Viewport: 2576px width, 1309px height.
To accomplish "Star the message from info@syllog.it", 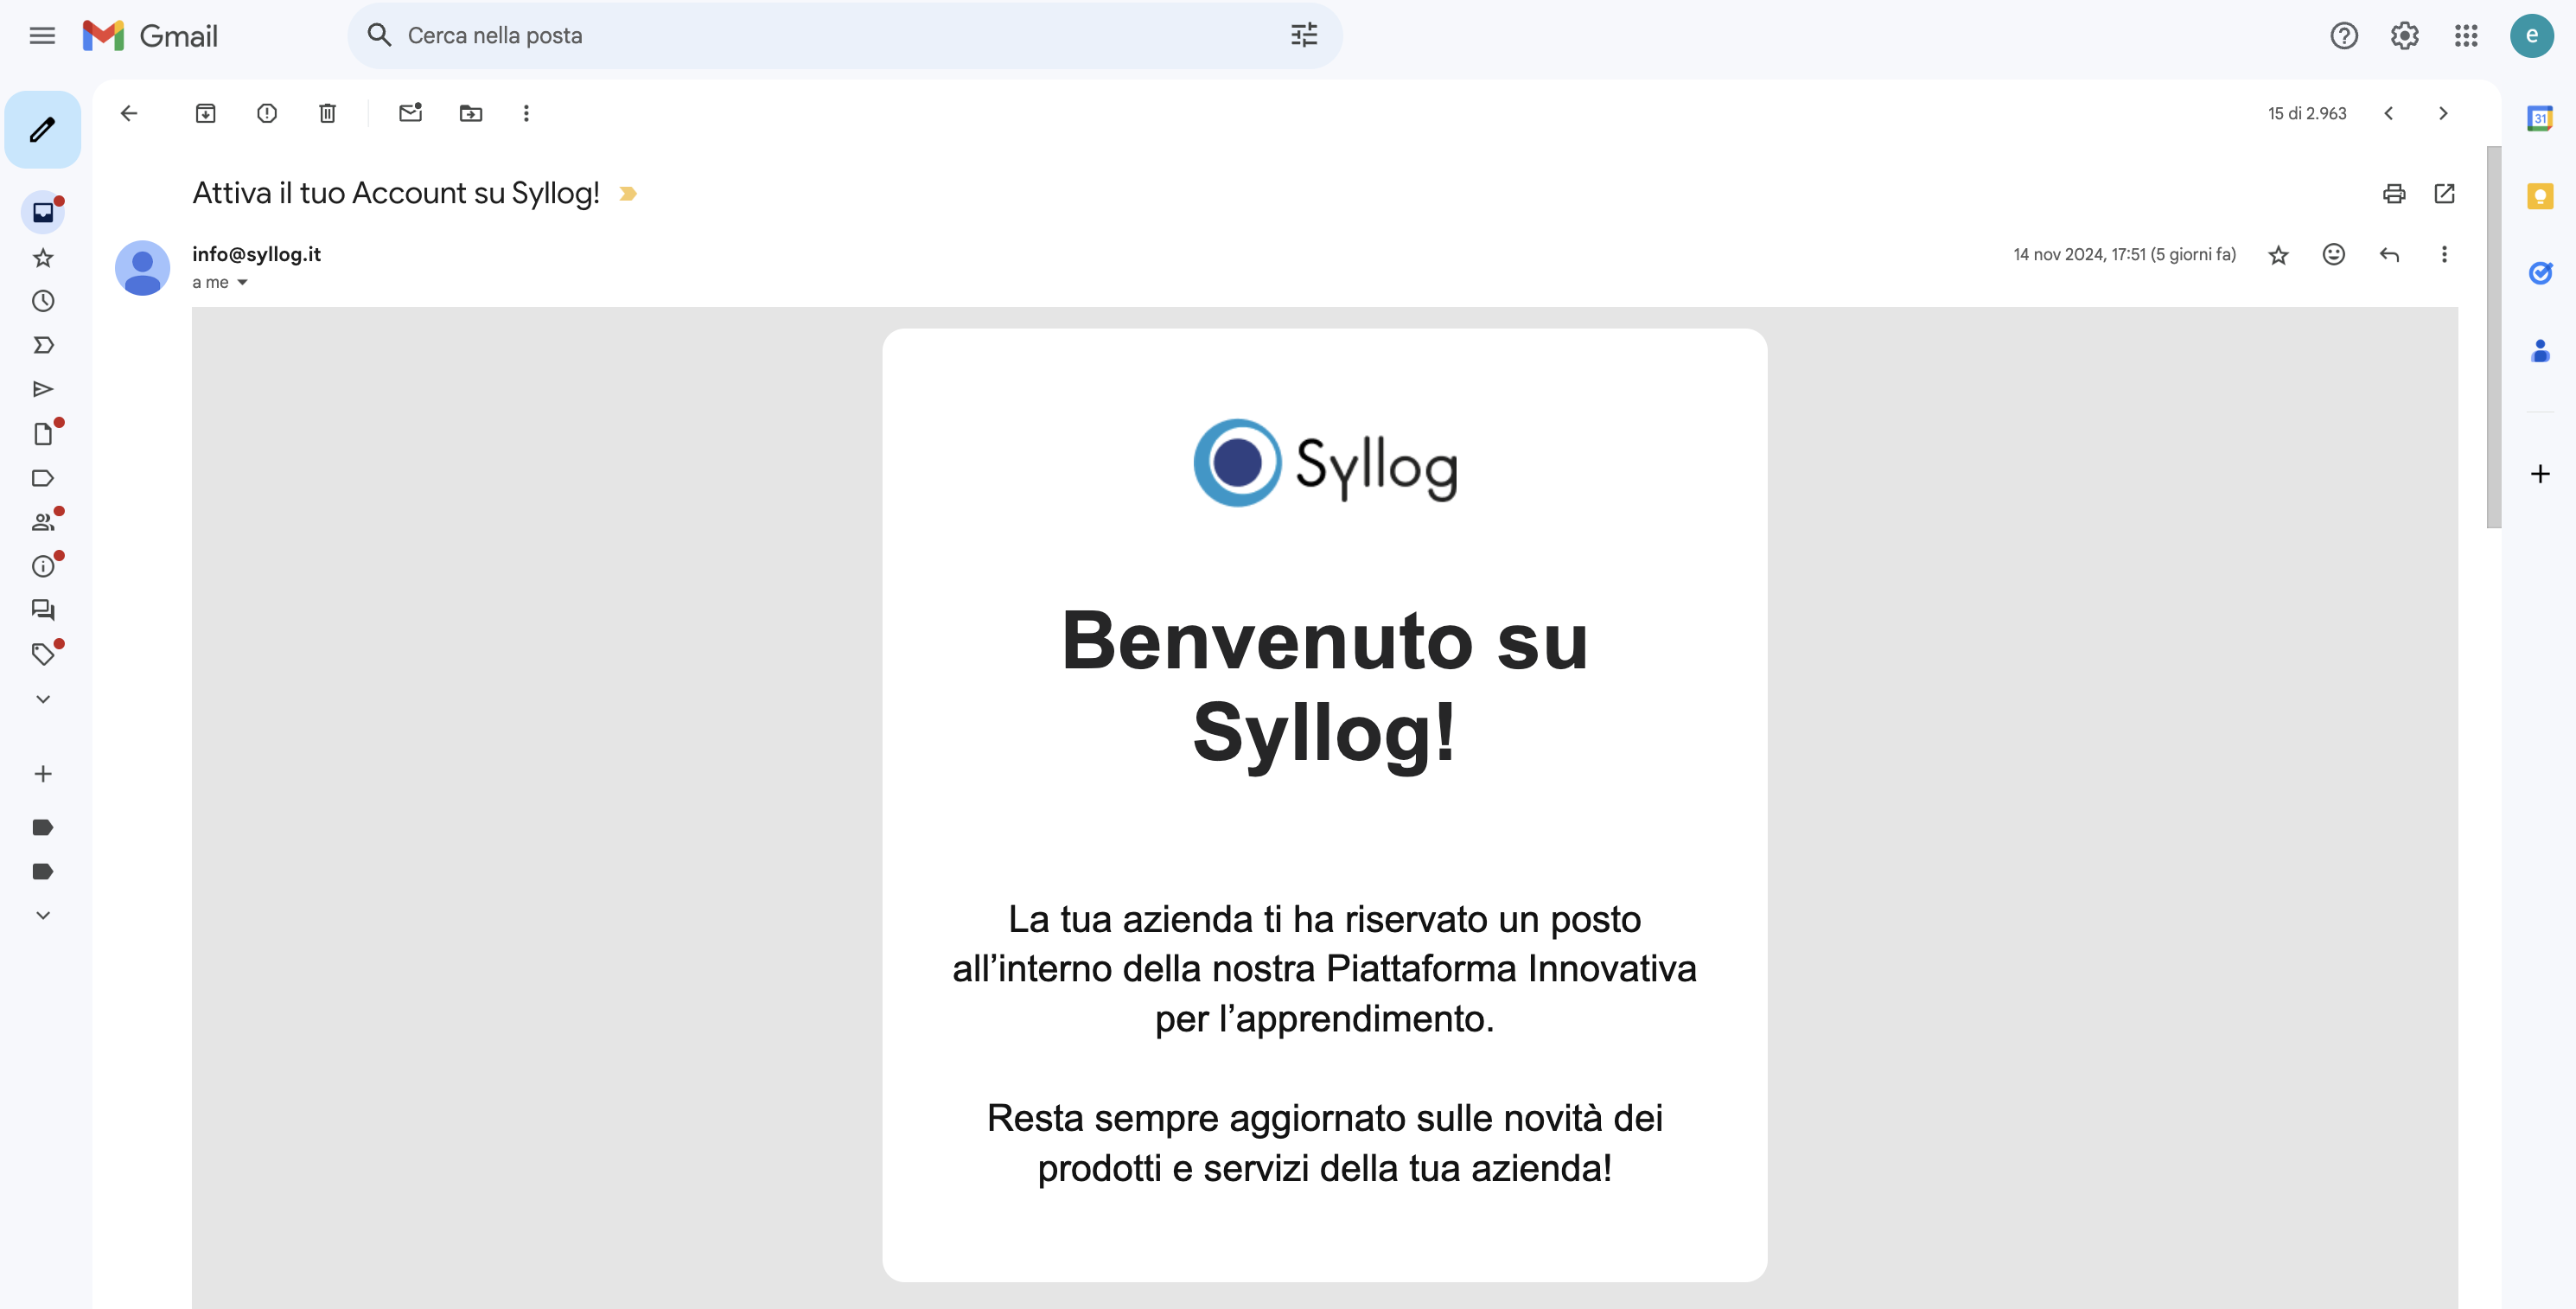I will point(2278,255).
